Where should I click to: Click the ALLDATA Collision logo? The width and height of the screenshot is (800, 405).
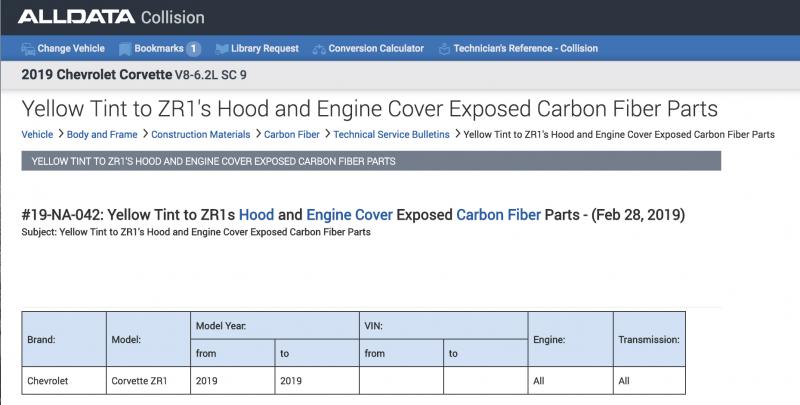pos(111,17)
